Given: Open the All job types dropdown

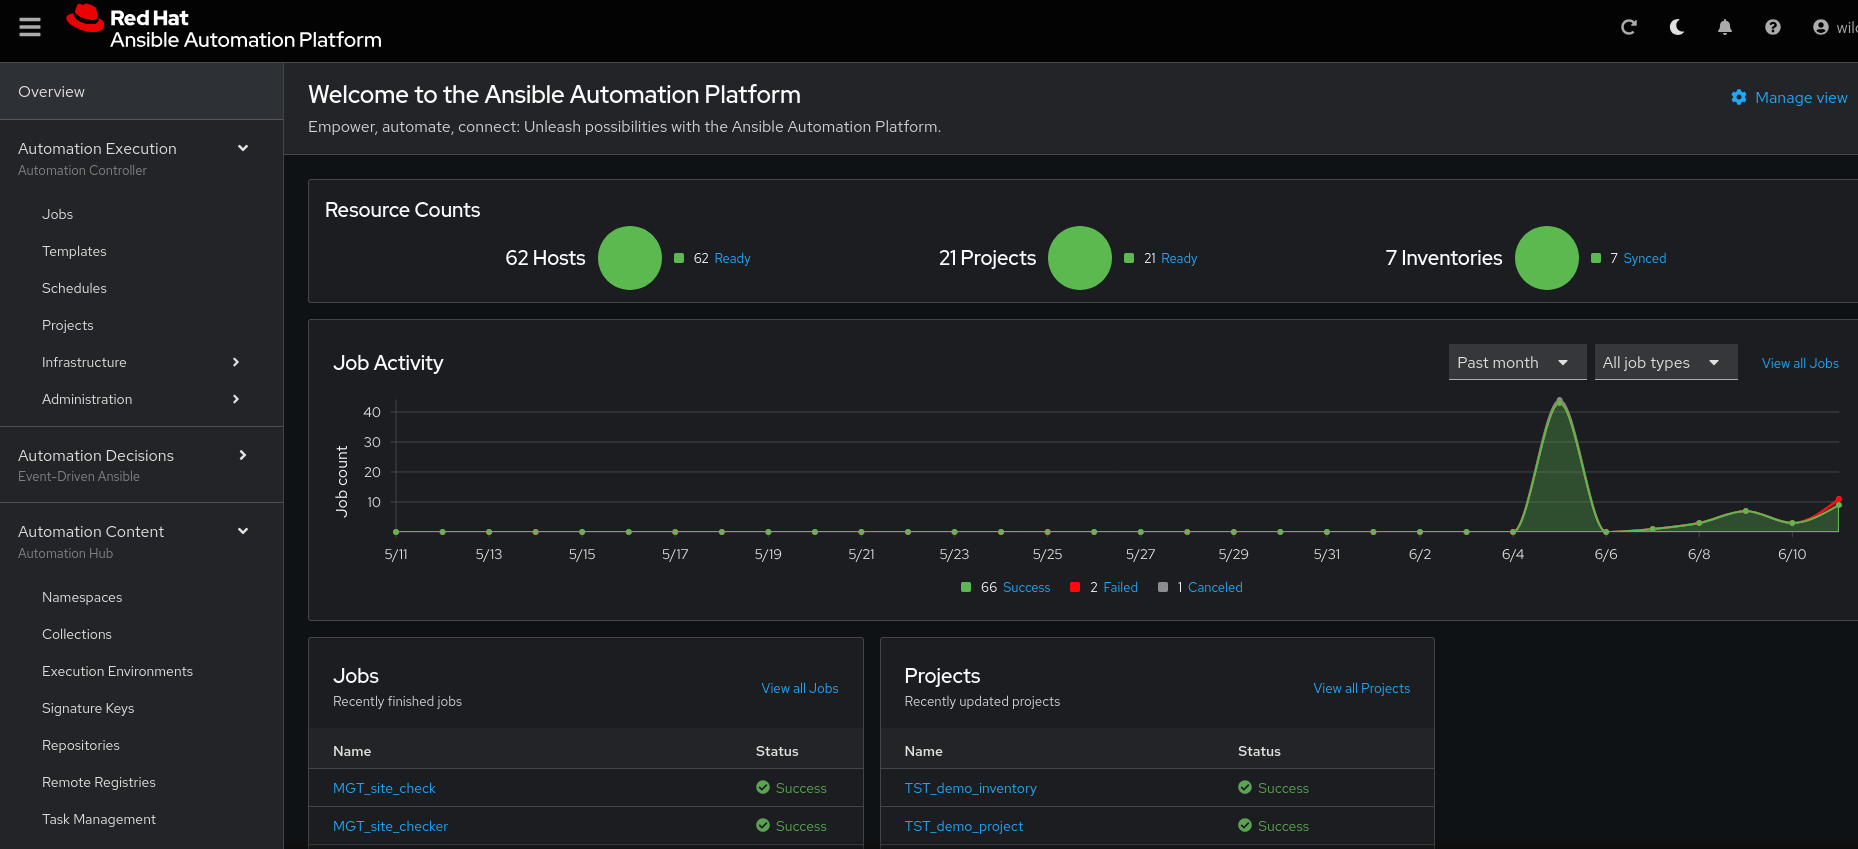Looking at the screenshot, I should tap(1664, 362).
